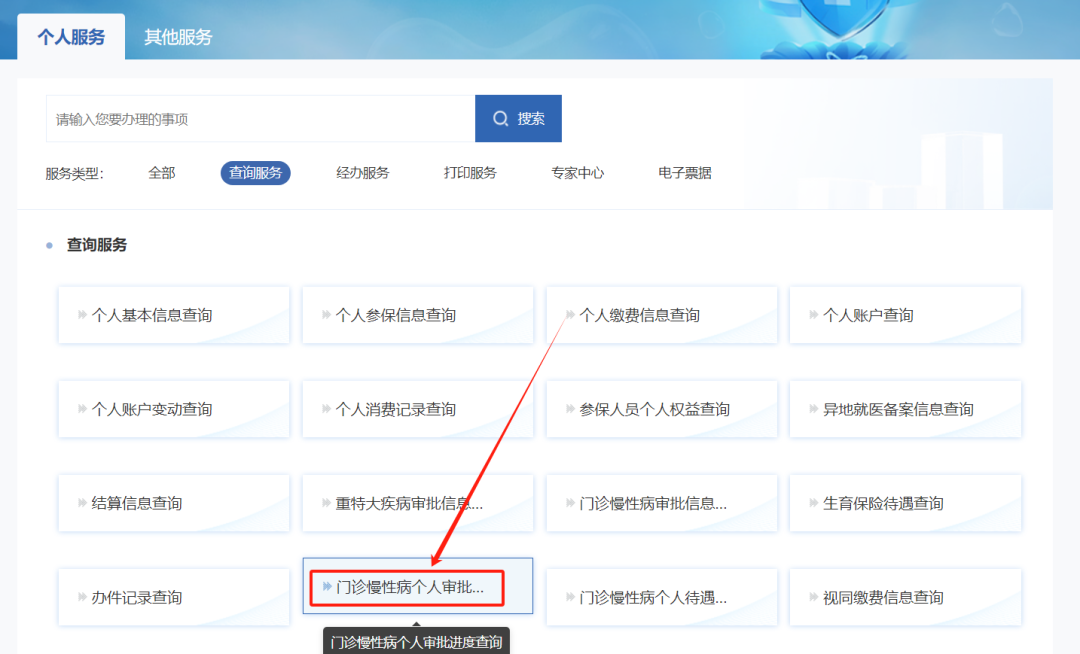Switch to the 其他服务 tab
The height and width of the screenshot is (654, 1080).
point(178,37)
